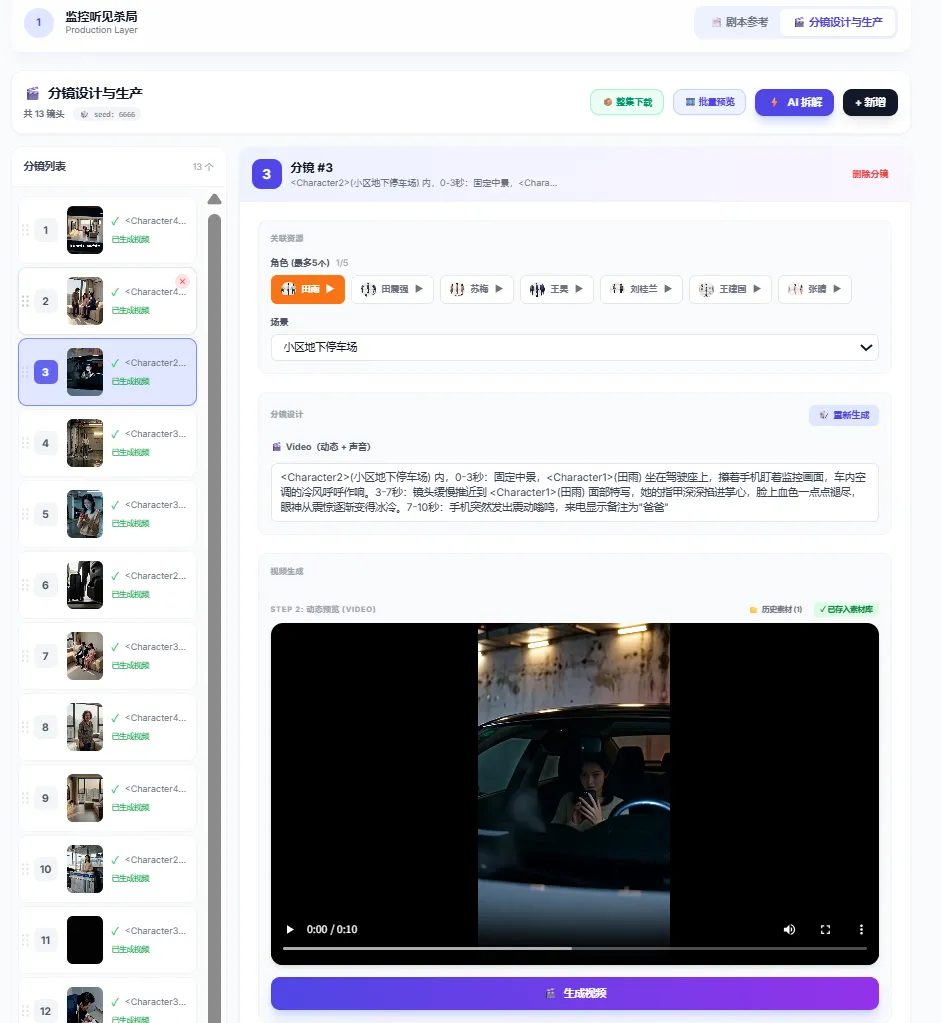This screenshot has height=1023, width=941.
Task: Switch to the 剧本参考 tab
Action: pos(740,22)
